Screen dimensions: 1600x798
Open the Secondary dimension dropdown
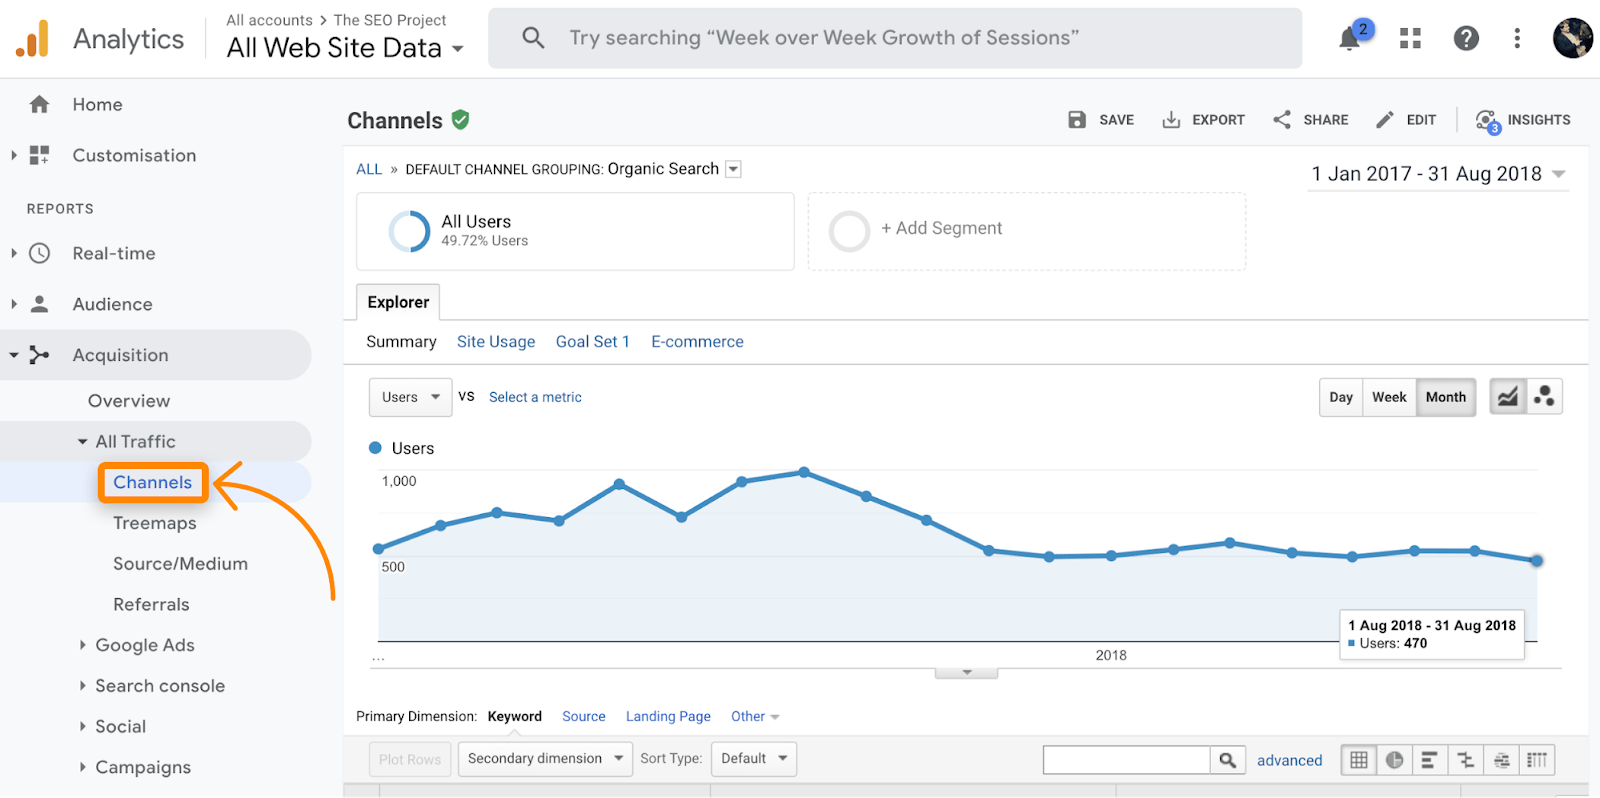[x=545, y=759]
